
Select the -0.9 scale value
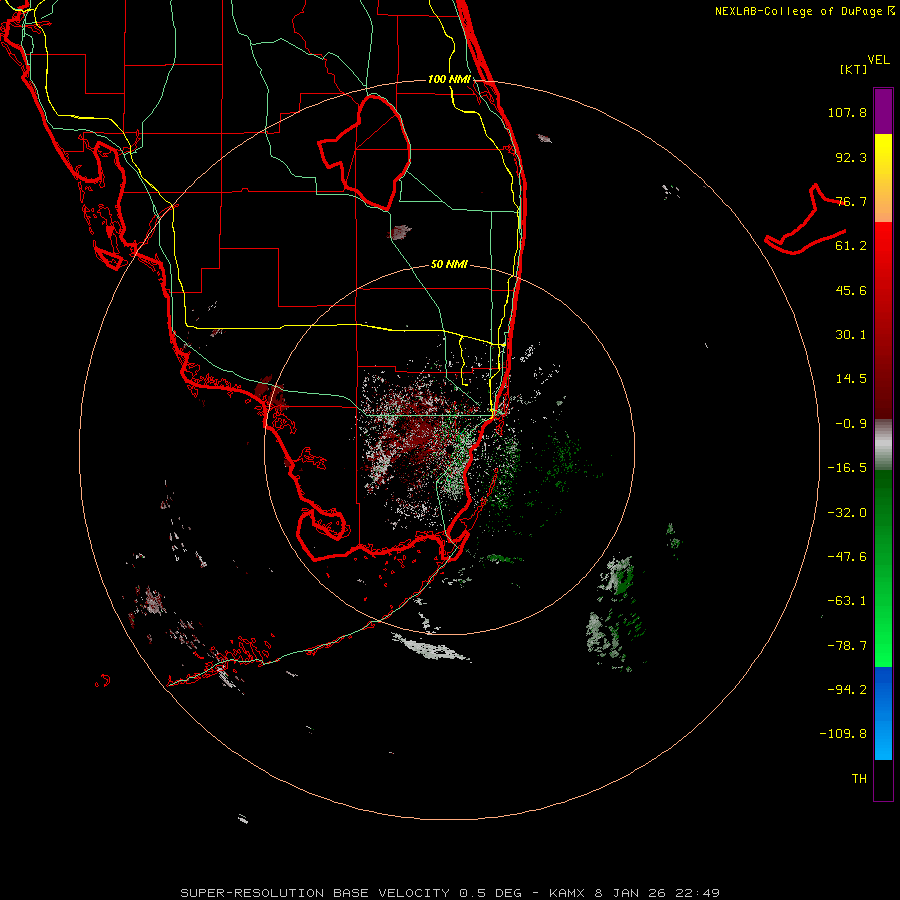[851, 424]
